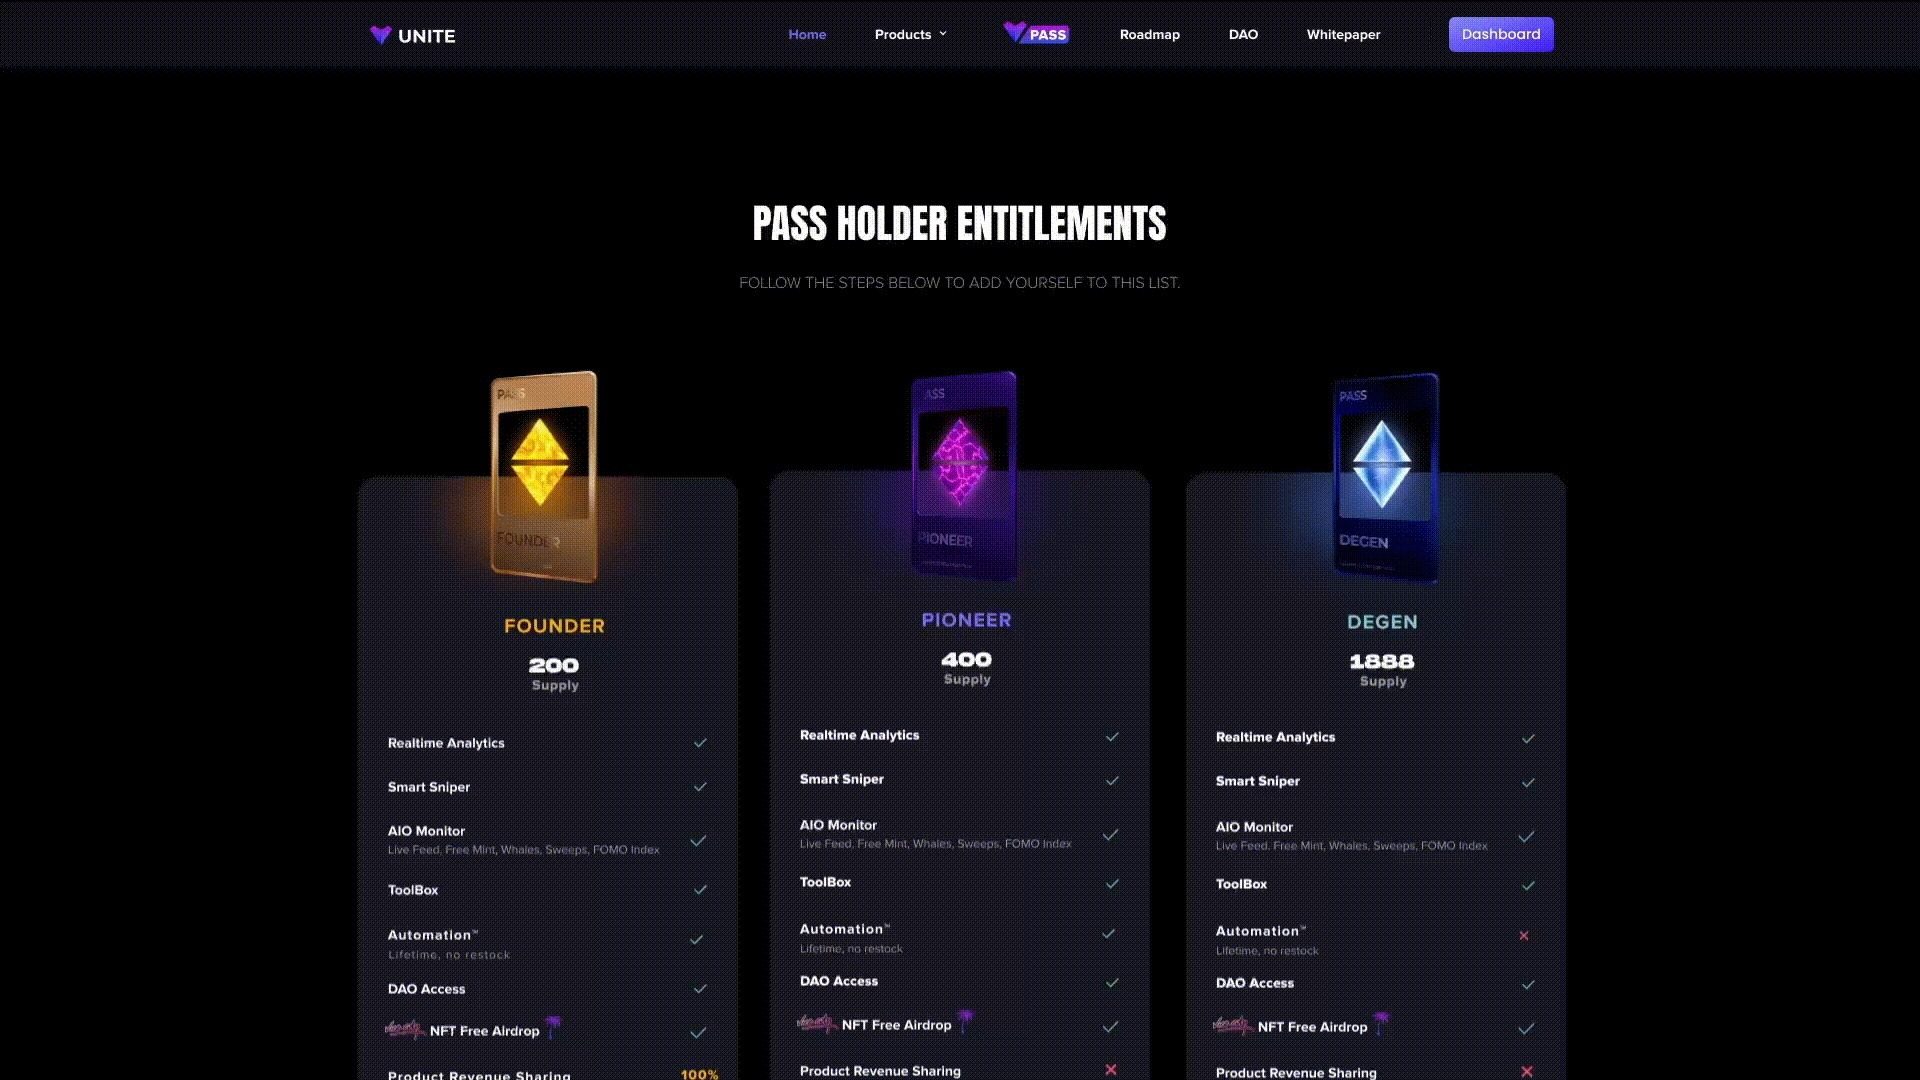This screenshot has height=1080, width=1920.
Task: Select the purple Pioneer pass card
Action: (x=964, y=476)
